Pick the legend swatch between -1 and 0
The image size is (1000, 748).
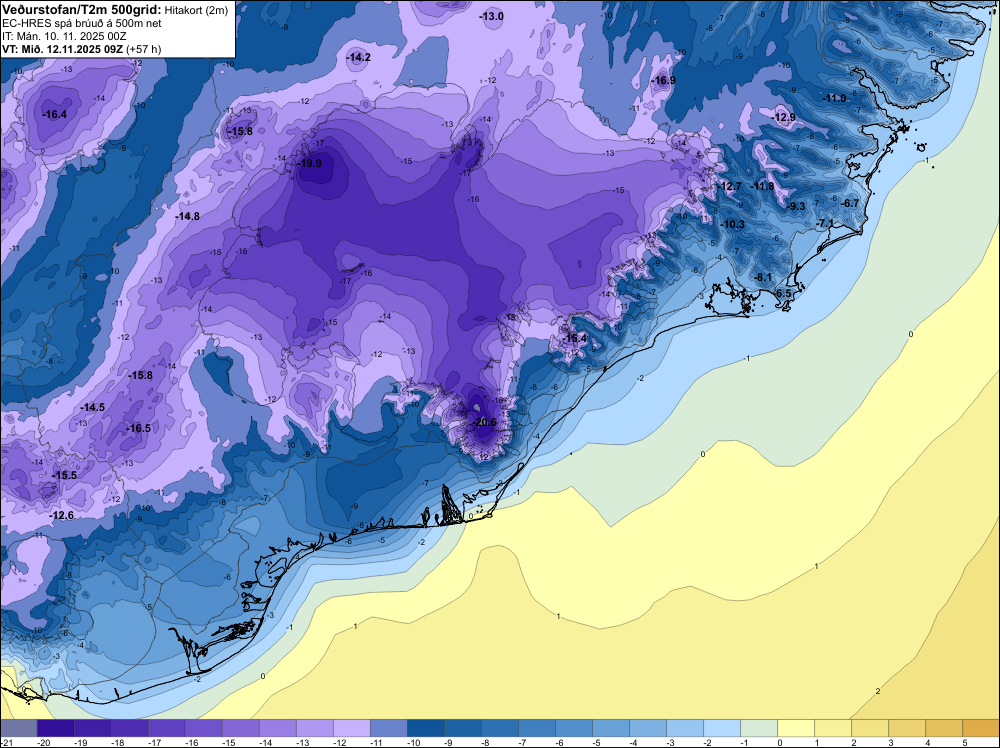point(759,728)
